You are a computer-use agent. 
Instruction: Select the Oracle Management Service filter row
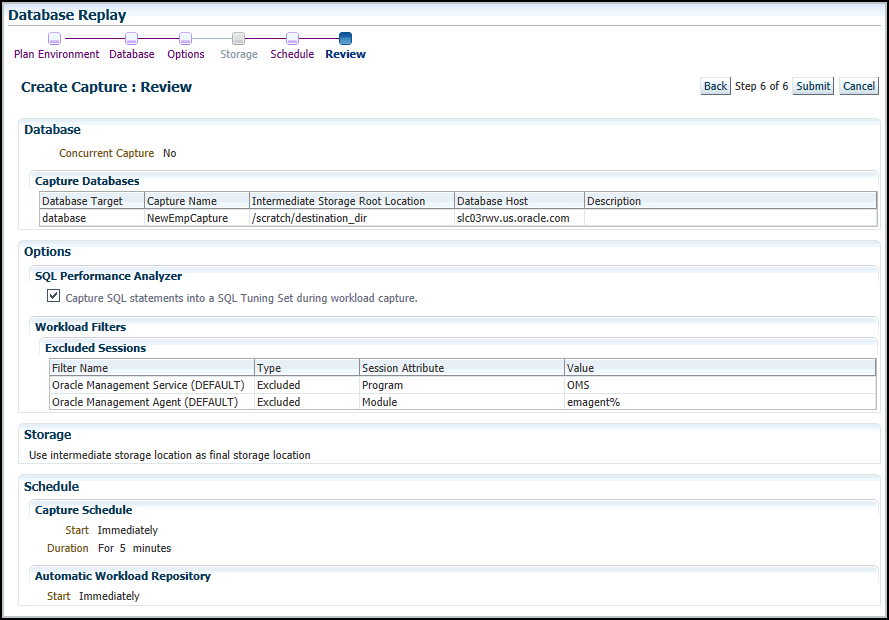click(x=148, y=385)
